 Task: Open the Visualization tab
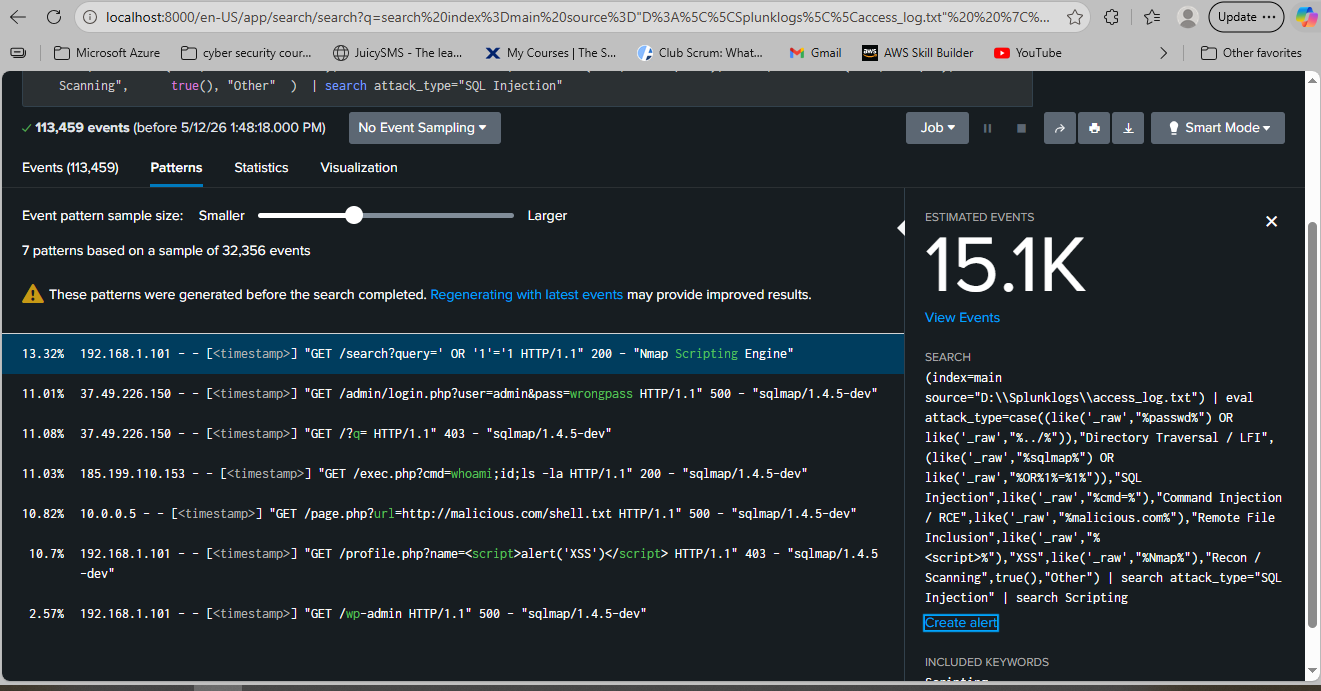[x=359, y=168]
